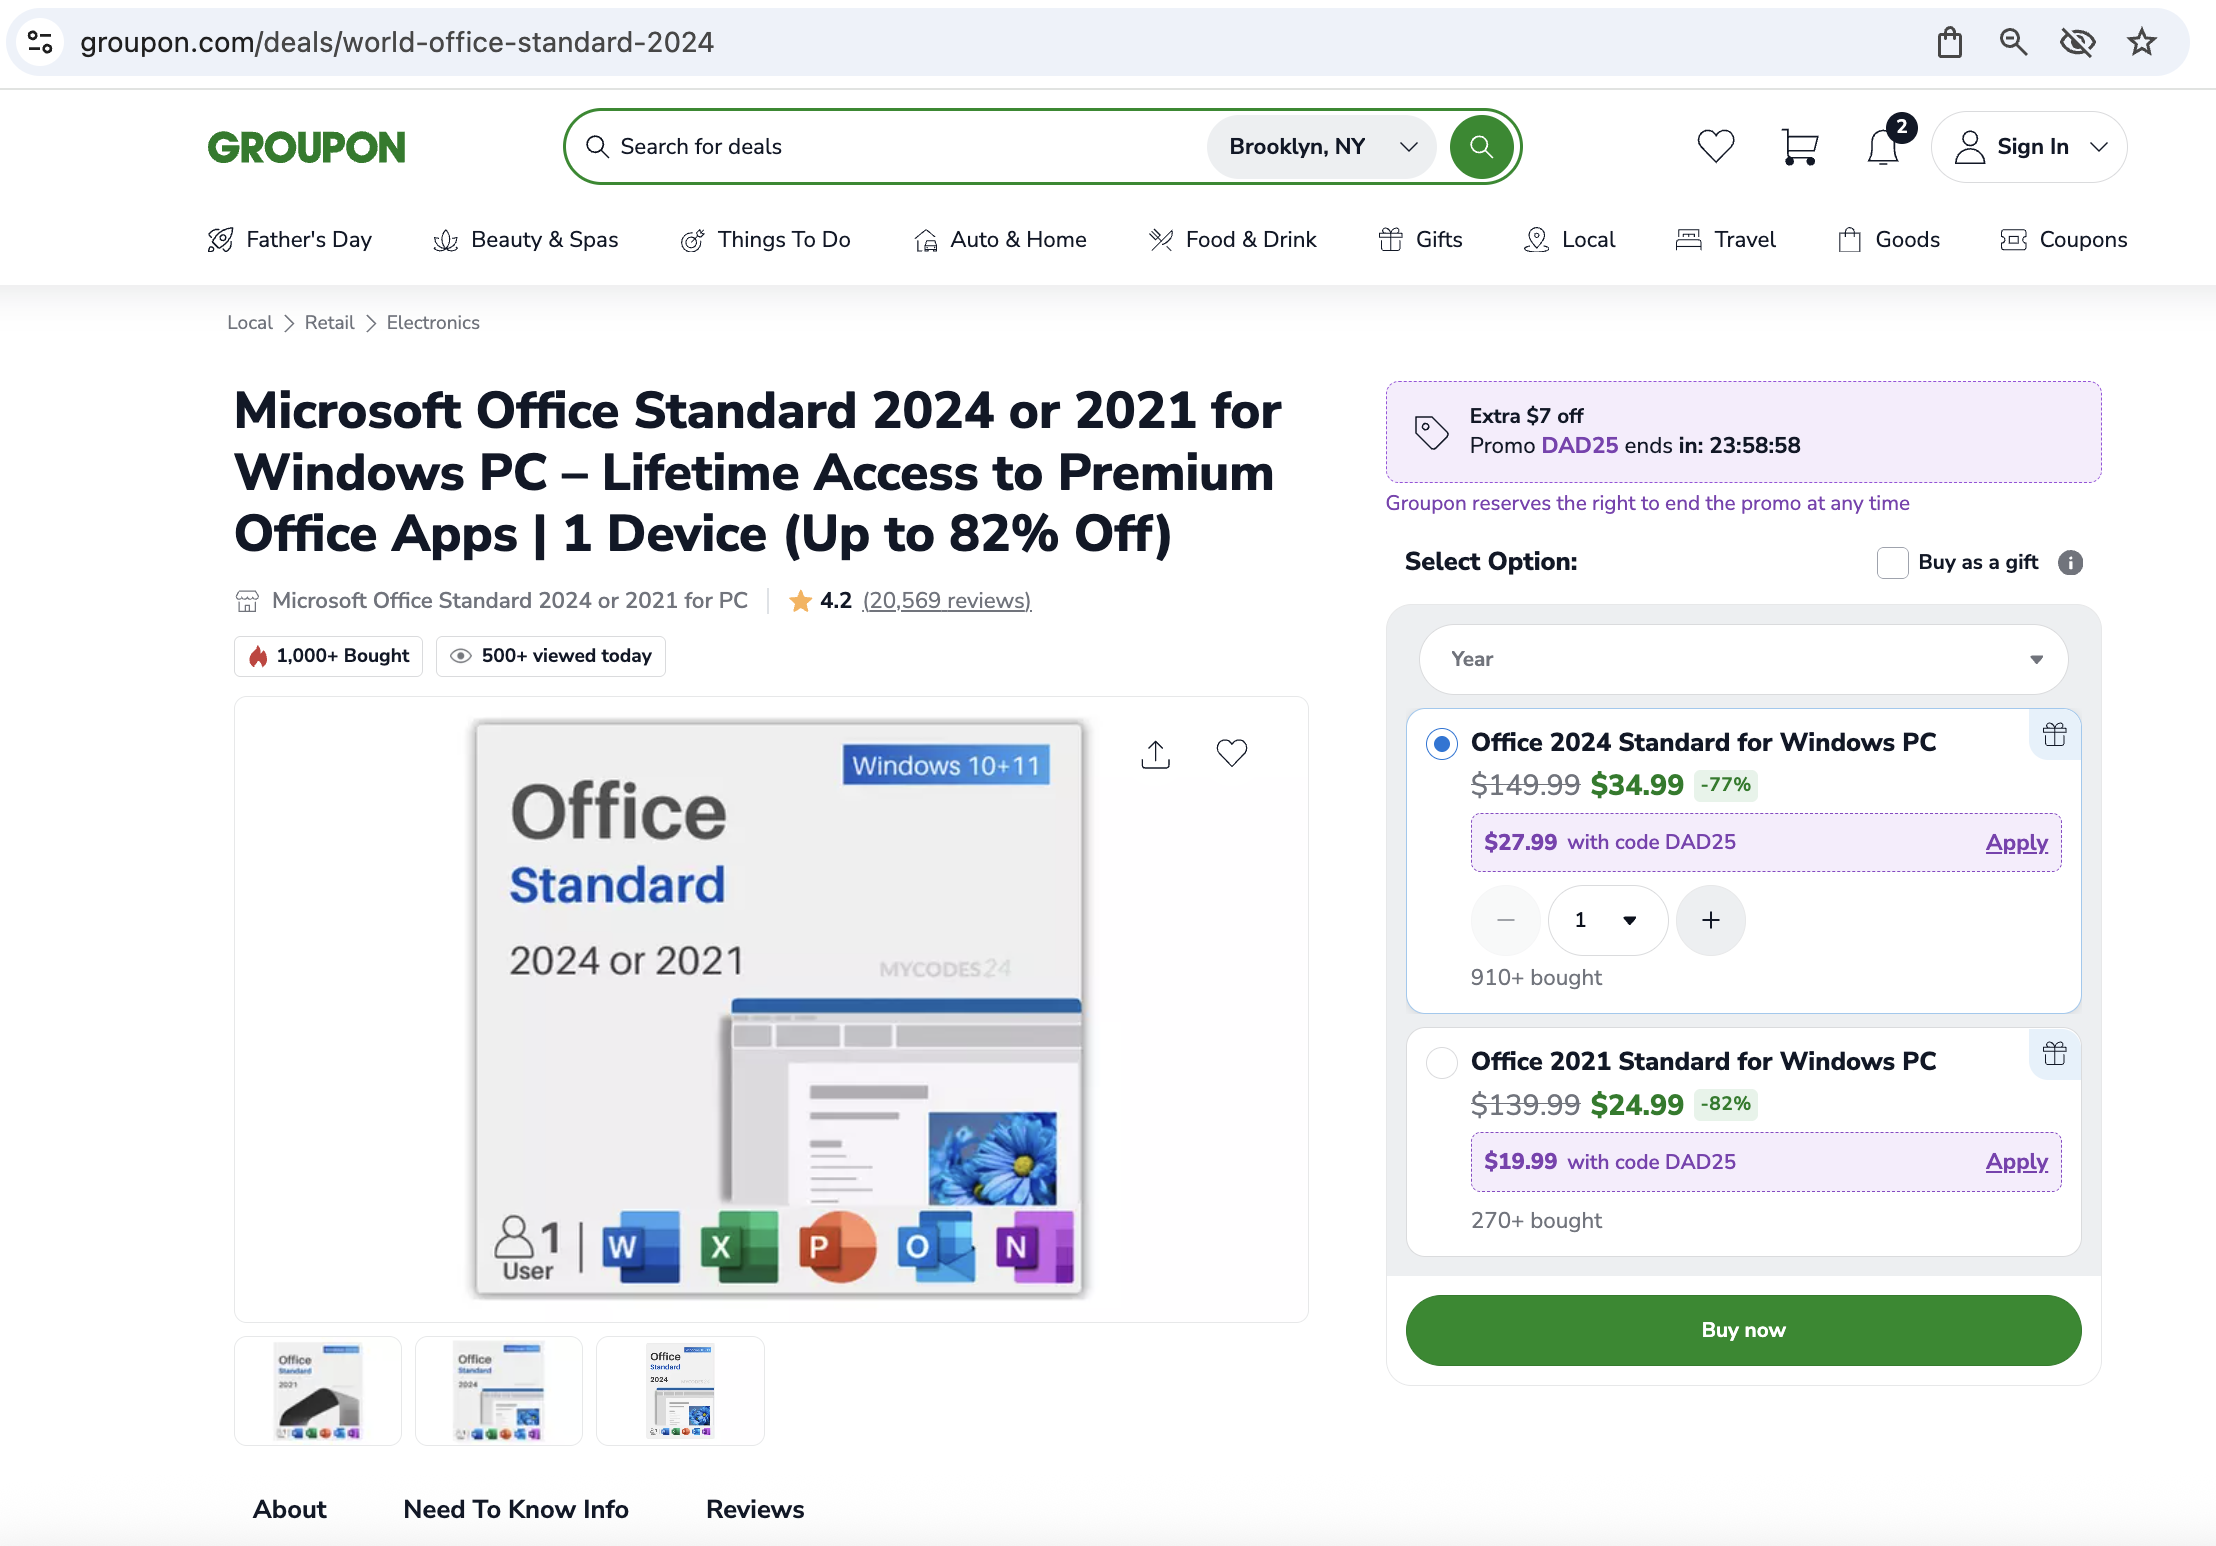Click the merchant store icon under title
This screenshot has height=1546, width=2216.
247,601
